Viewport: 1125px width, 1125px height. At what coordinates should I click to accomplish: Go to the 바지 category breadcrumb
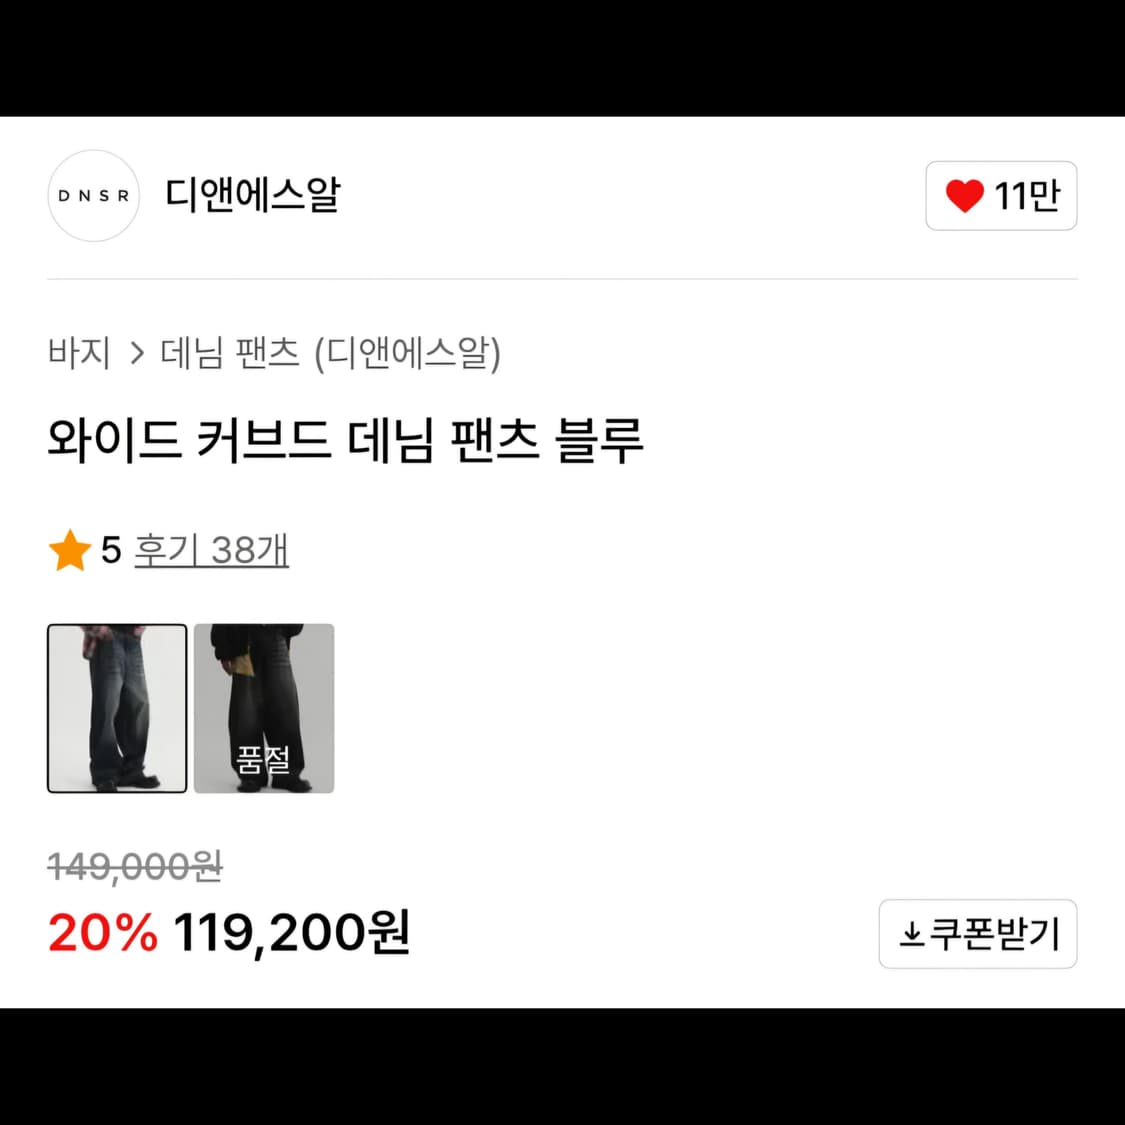point(79,353)
